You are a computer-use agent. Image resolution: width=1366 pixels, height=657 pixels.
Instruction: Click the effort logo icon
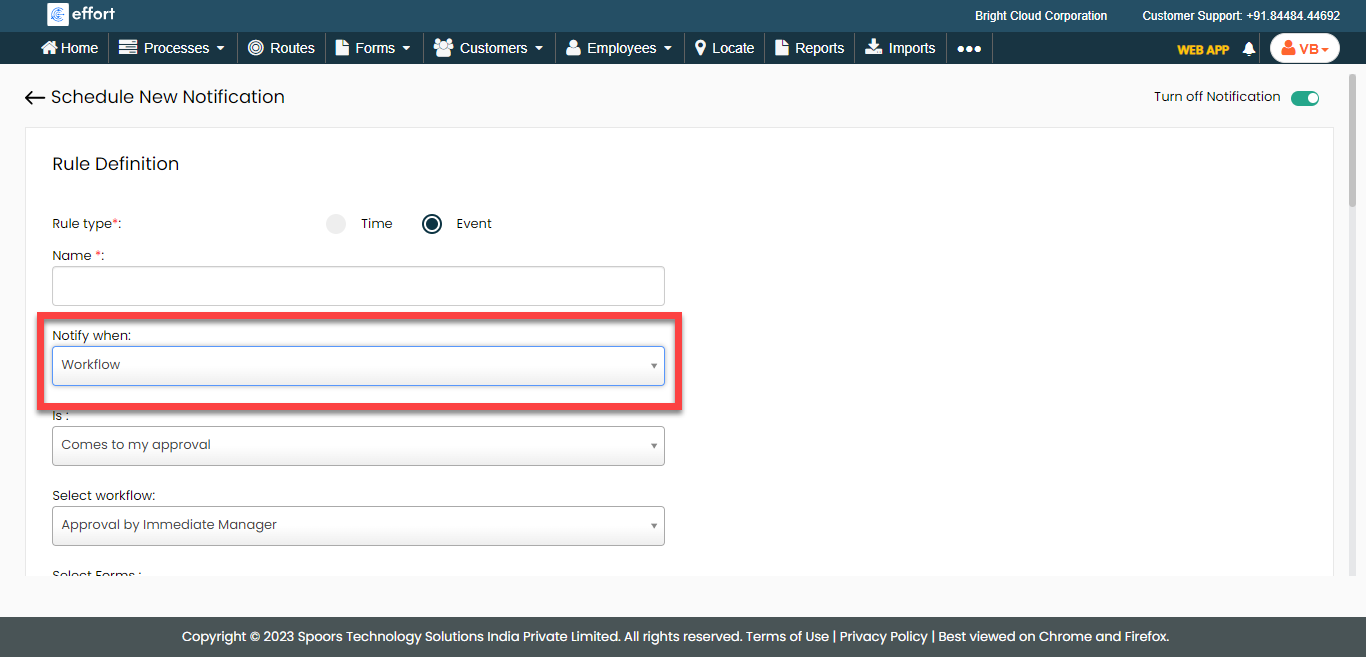(58, 15)
